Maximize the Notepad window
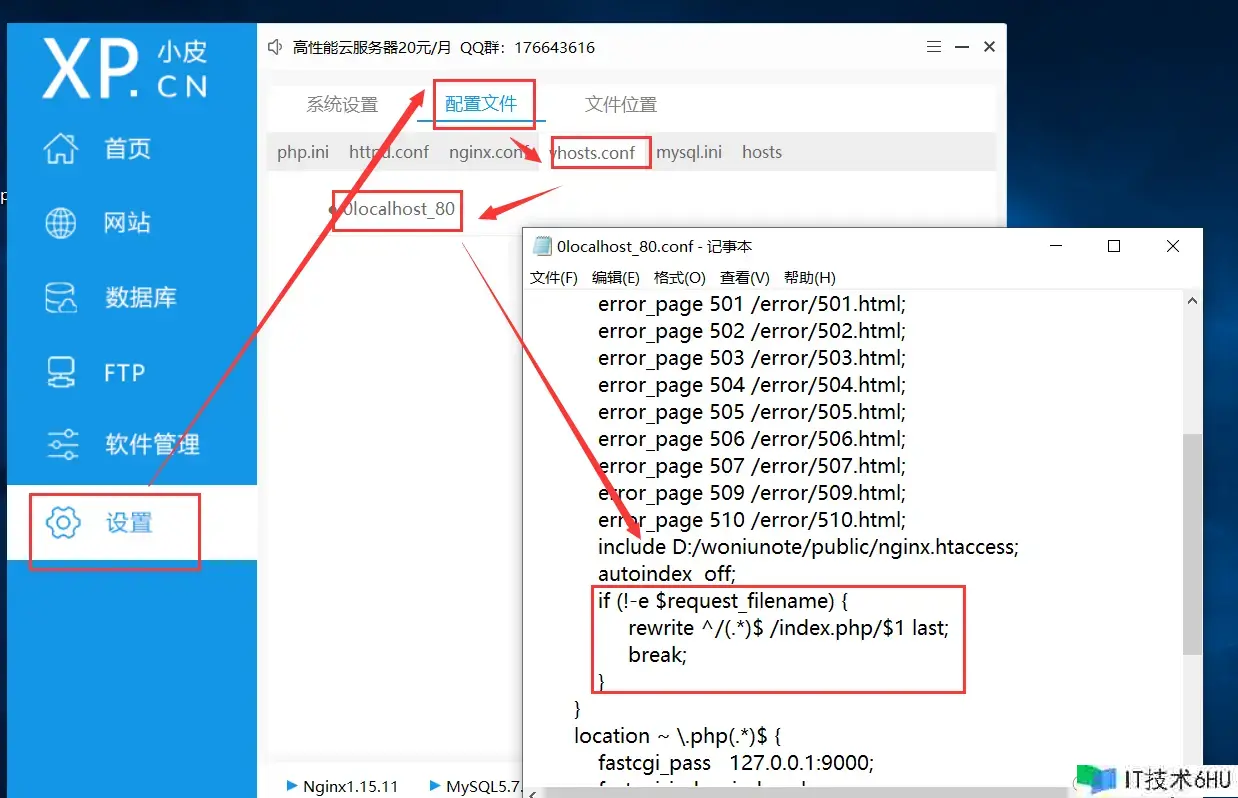The image size is (1238, 798). coord(1114,246)
